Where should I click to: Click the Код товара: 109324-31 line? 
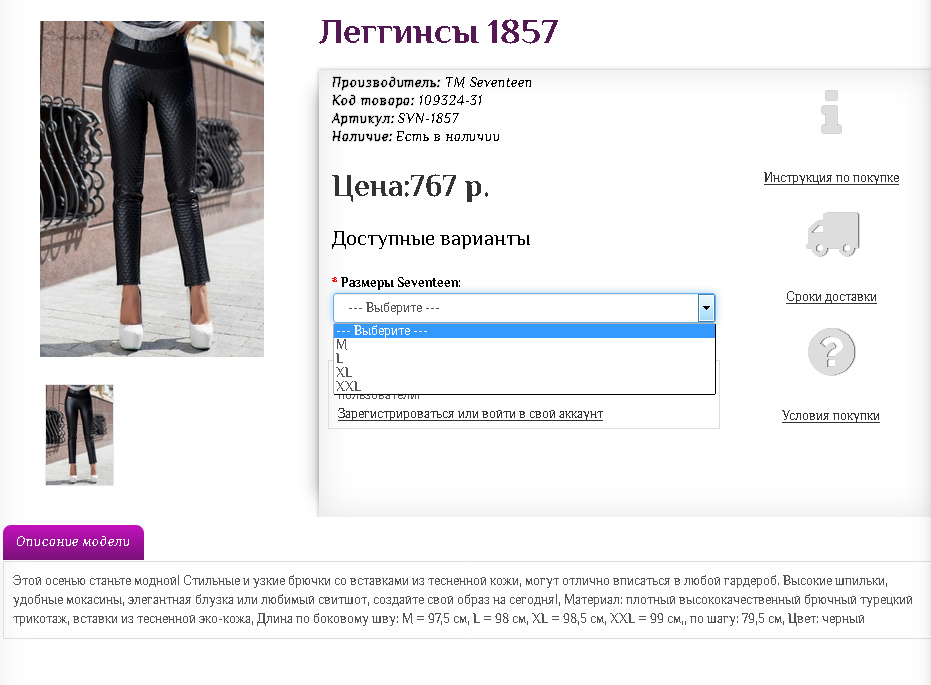tap(407, 100)
